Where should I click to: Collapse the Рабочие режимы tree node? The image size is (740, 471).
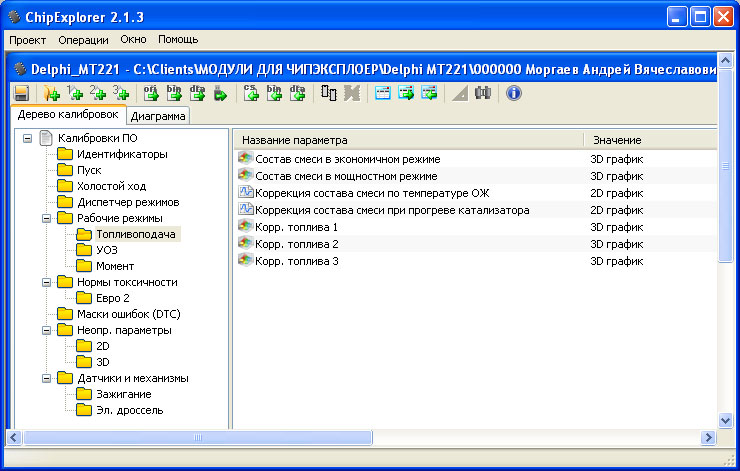click(x=46, y=218)
